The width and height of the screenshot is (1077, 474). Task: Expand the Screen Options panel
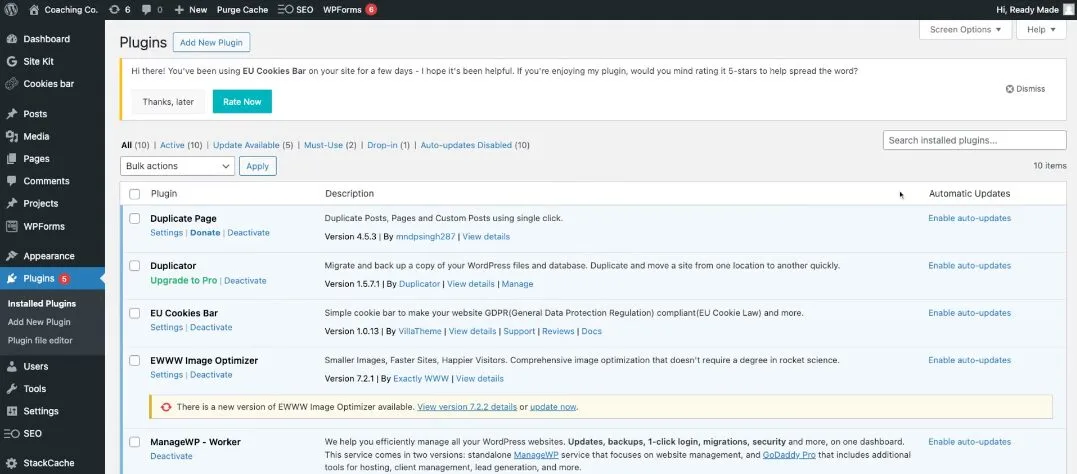coord(965,30)
